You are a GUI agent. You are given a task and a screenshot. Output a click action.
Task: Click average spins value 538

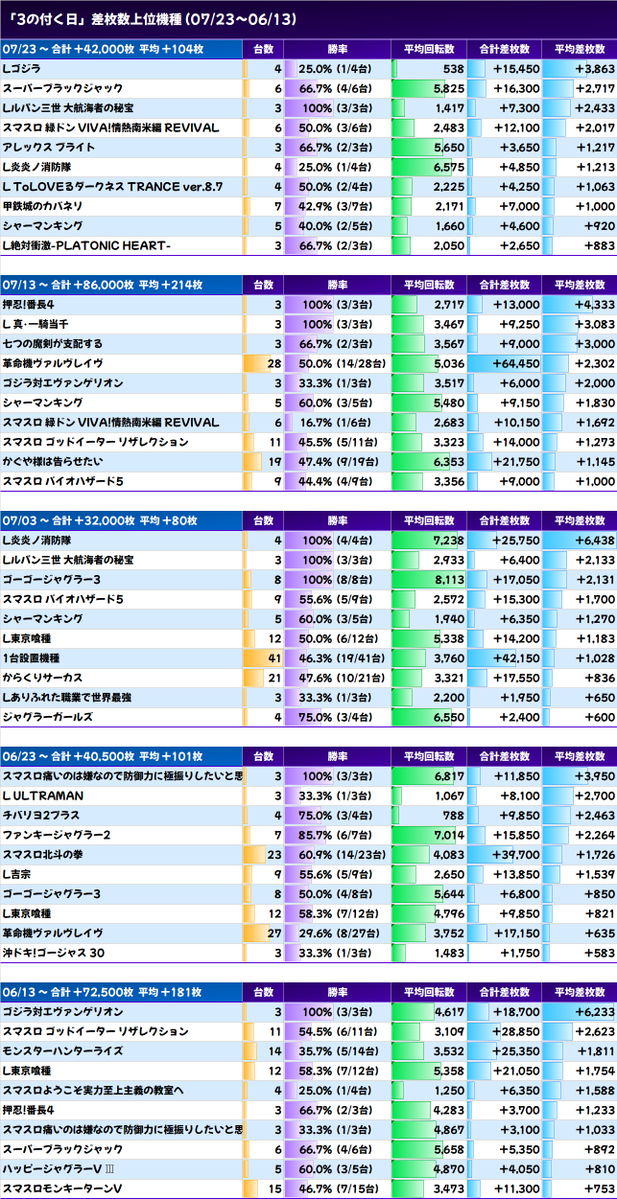pos(454,69)
